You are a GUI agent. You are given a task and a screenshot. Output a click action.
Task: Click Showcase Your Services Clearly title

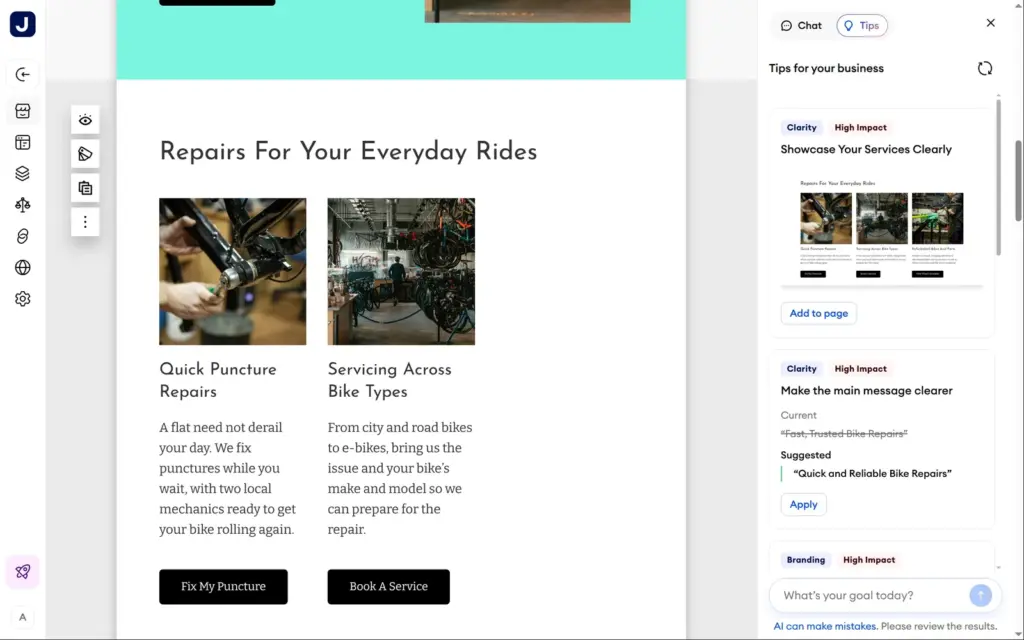pos(866,150)
